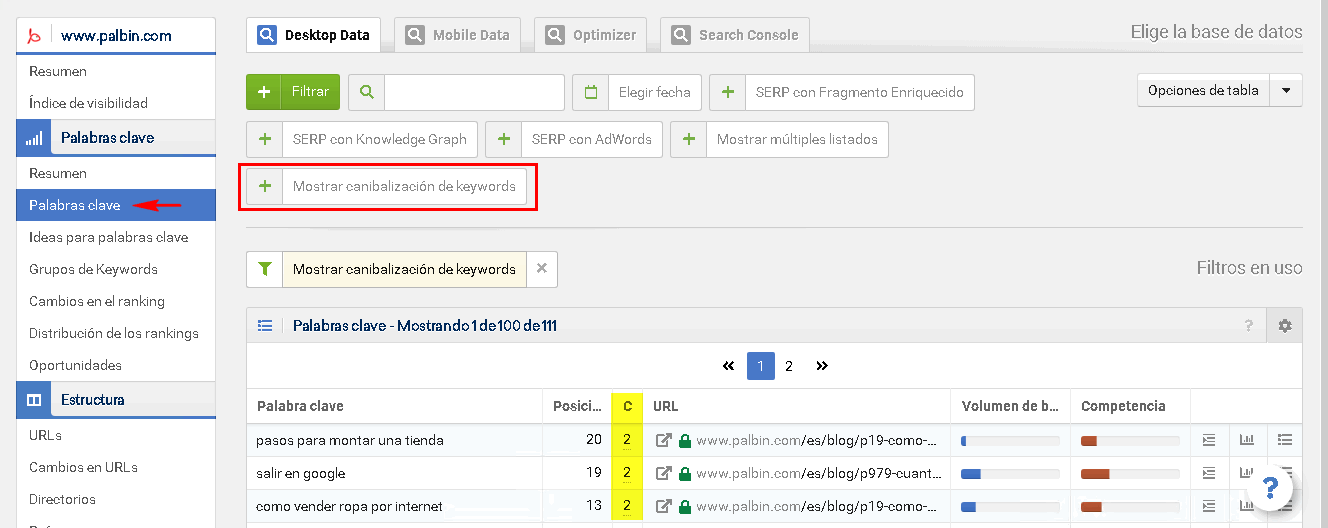
Task: Sort by Competencia column header
Action: (x=1130, y=406)
